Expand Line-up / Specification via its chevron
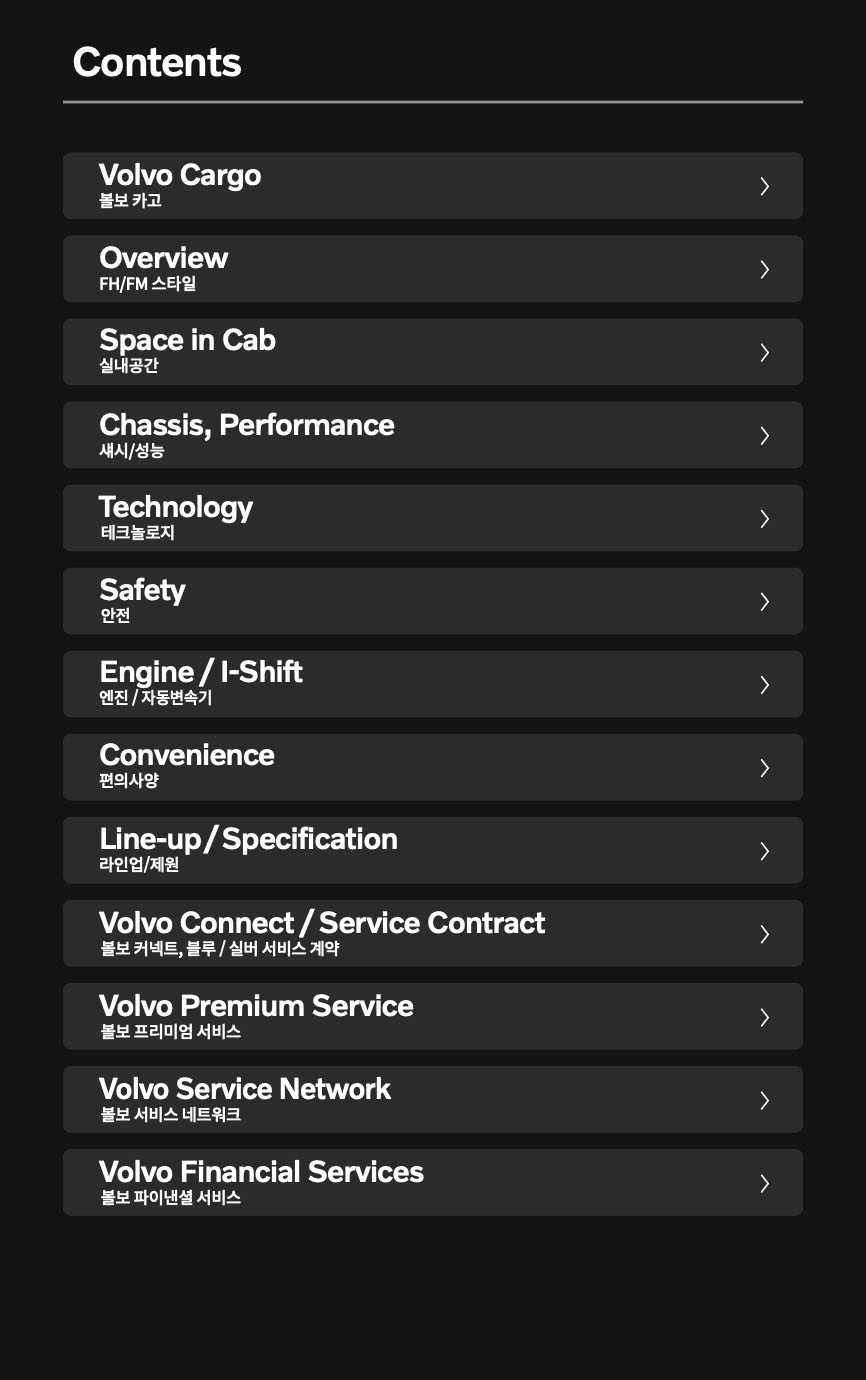Screen dimensions: 866x1380 coord(764,850)
